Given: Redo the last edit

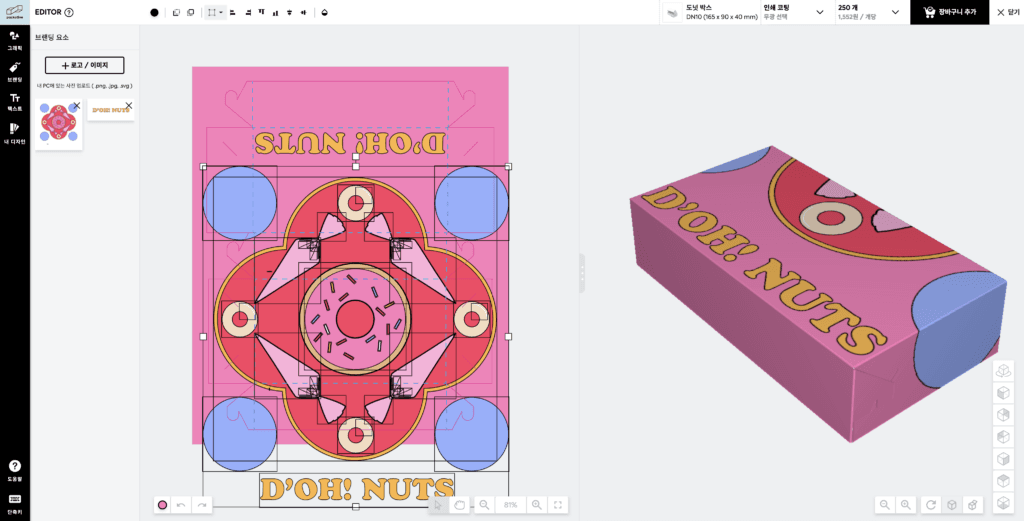Looking at the screenshot, I should pos(202,505).
